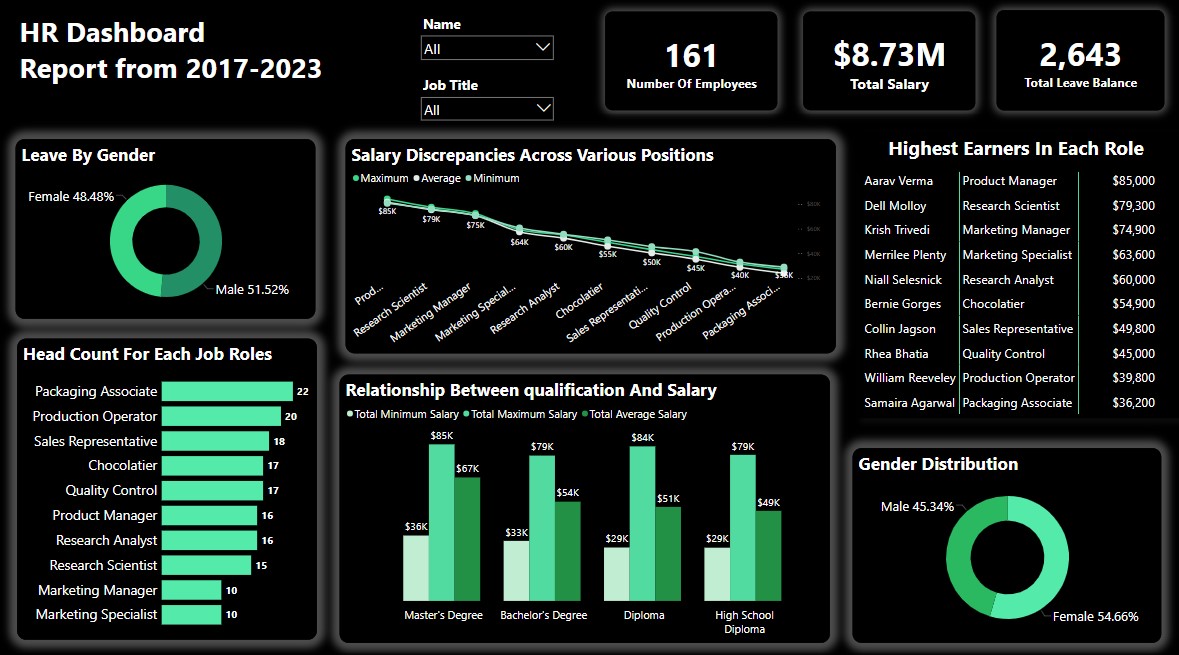Select Aarav Verma in highest earners table
Image resolution: width=1179 pixels, height=655 pixels.
[899, 180]
